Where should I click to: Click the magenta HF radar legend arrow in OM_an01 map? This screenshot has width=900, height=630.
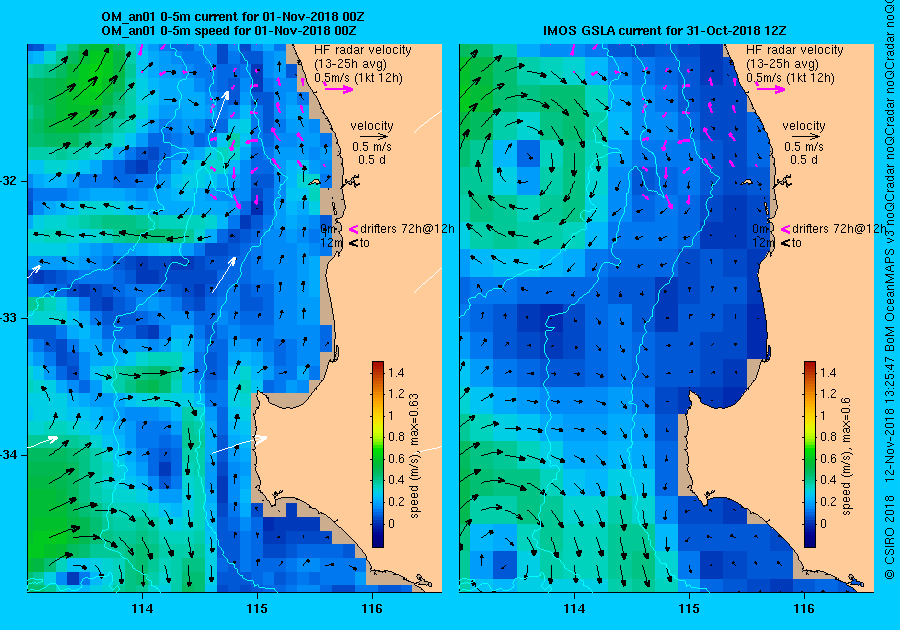(x=339, y=88)
